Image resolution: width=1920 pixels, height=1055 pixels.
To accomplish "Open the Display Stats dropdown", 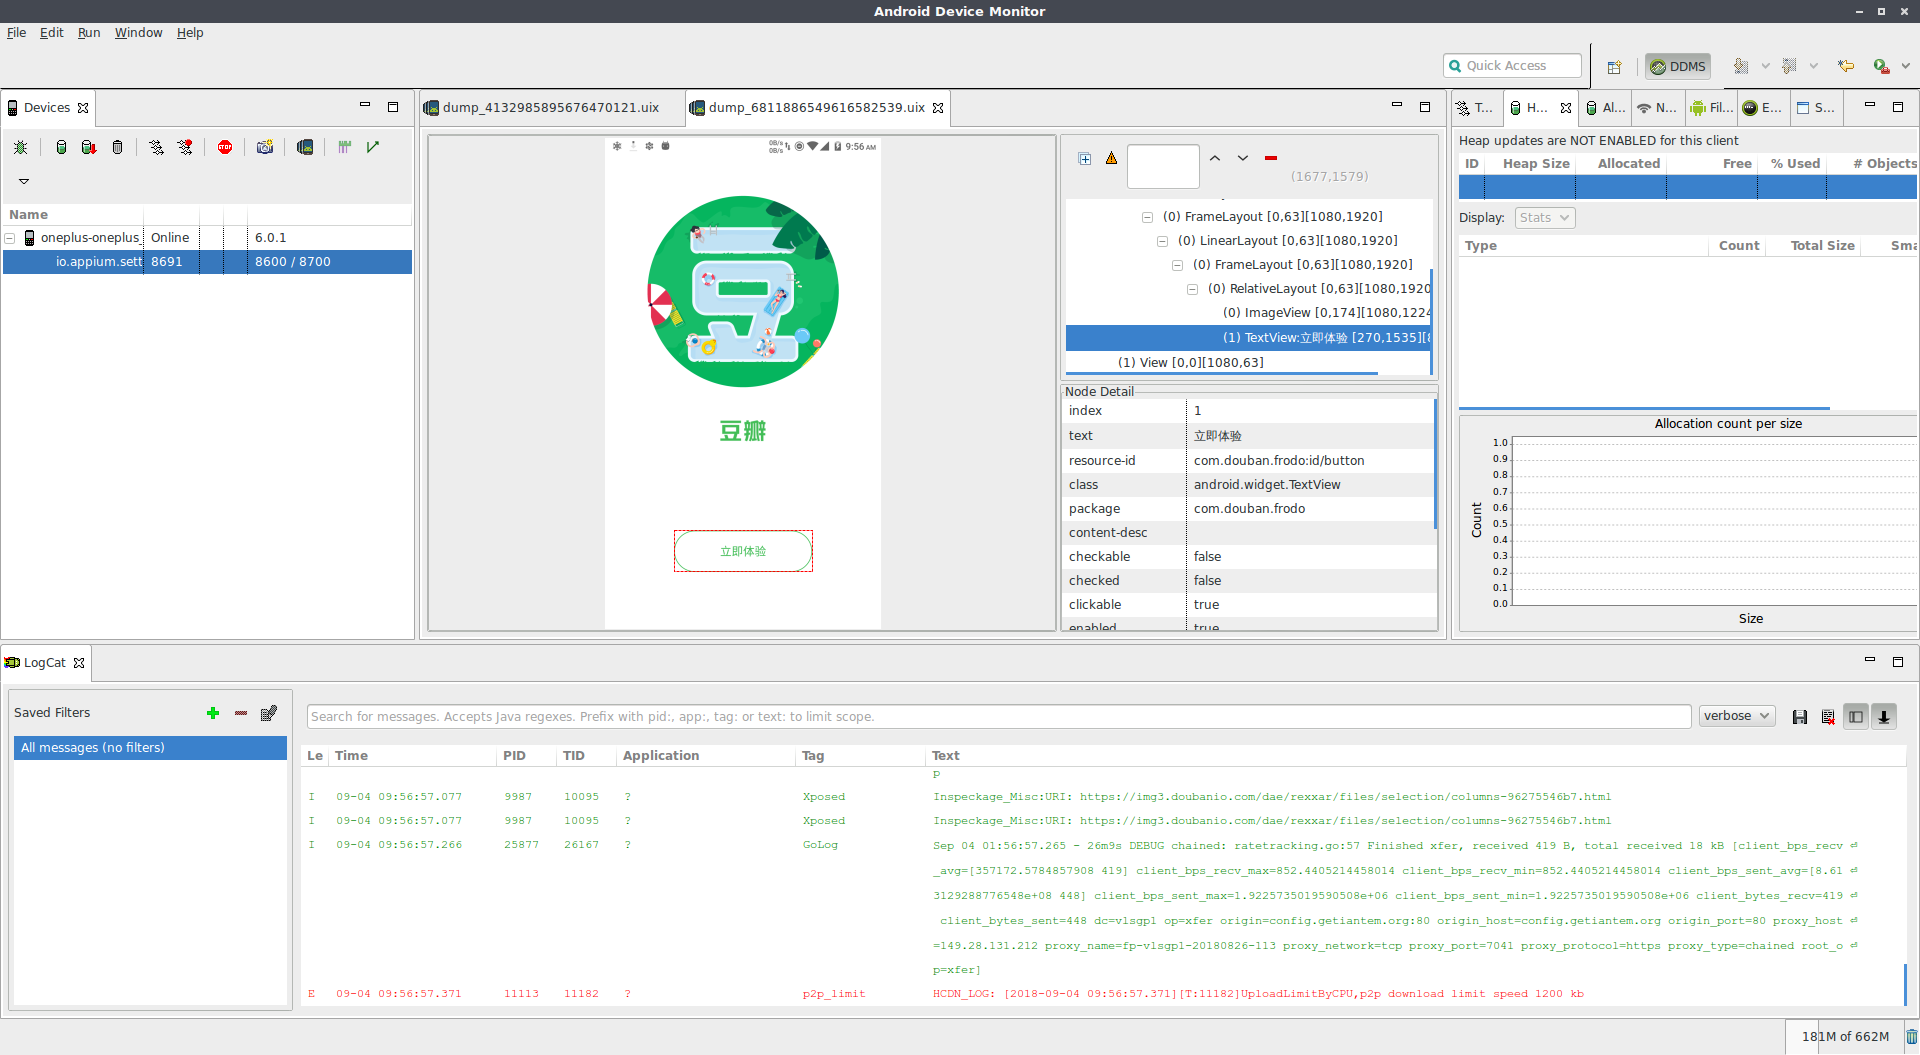I will pos(1544,218).
